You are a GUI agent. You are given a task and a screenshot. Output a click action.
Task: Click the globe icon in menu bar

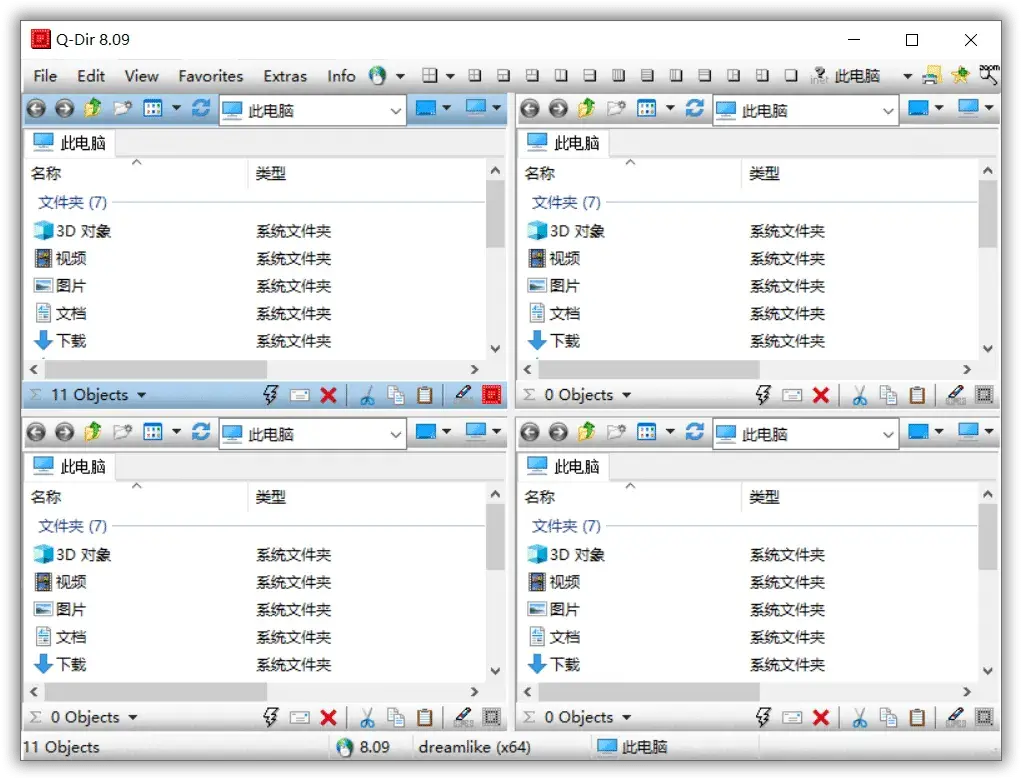point(377,76)
